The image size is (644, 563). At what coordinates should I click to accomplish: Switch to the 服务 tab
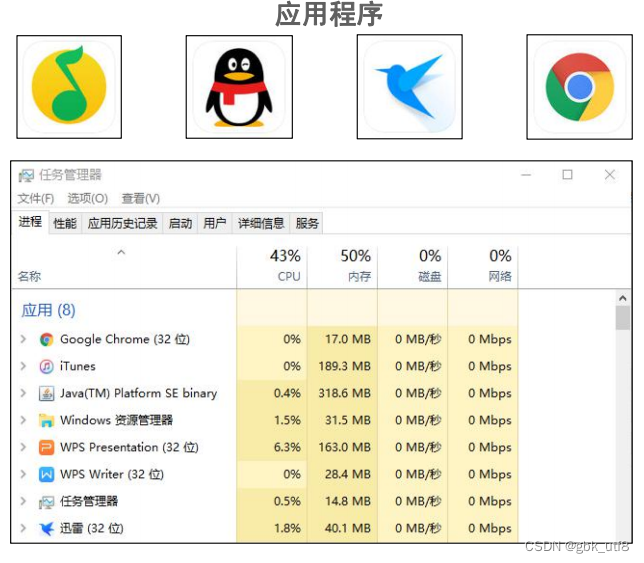point(307,223)
